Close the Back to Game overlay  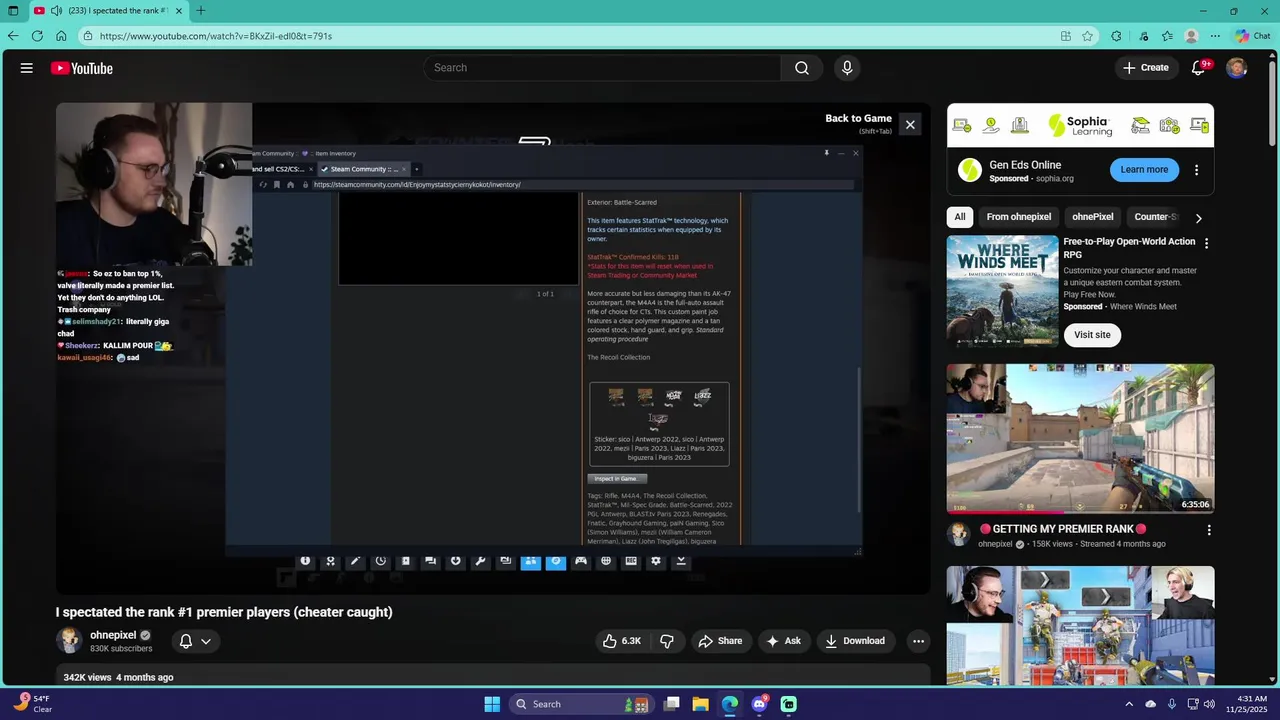(910, 125)
